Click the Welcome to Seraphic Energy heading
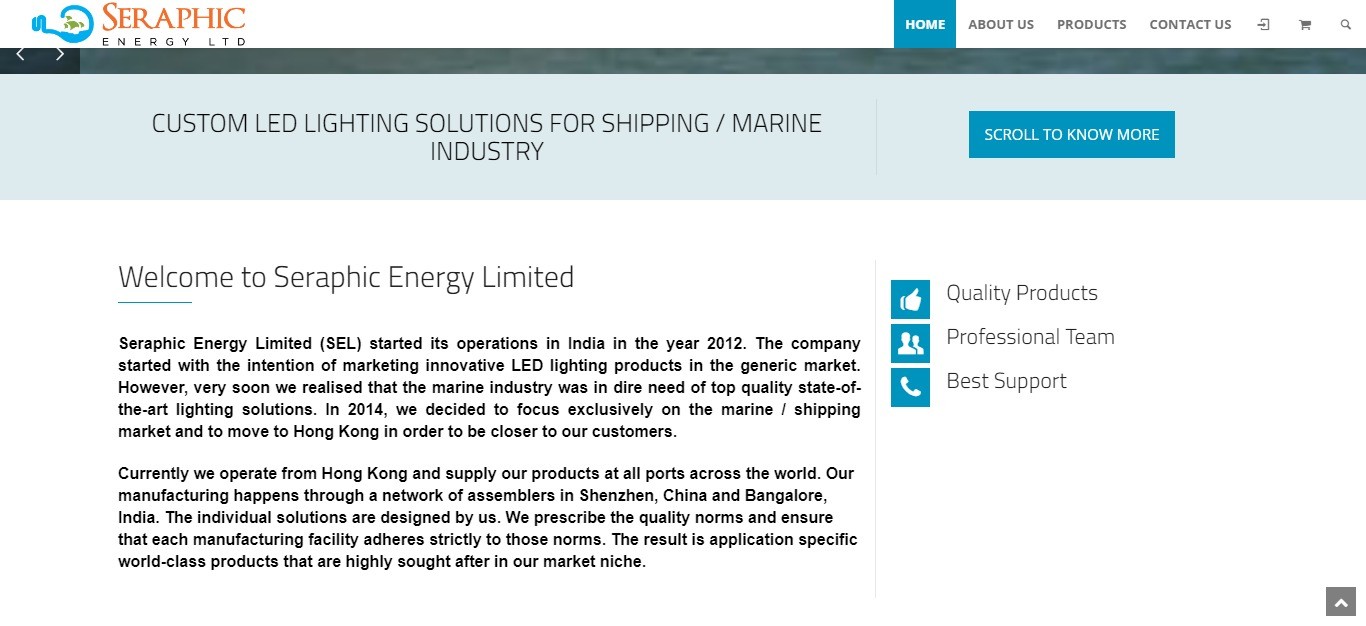 click(x=346, y=277)
